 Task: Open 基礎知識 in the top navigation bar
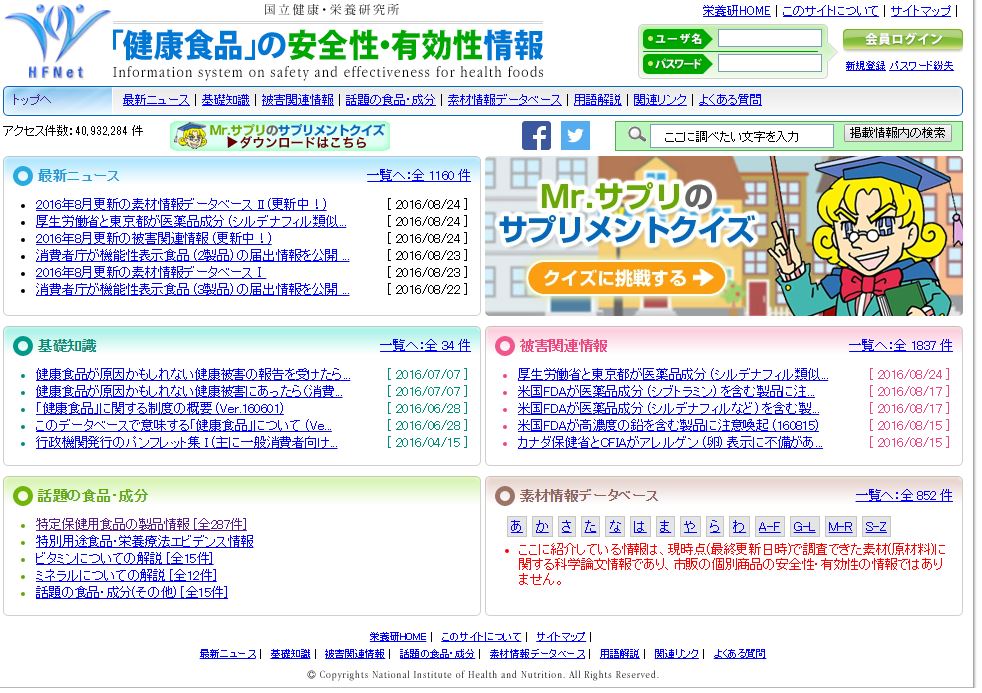pyautogui.click(x=225, y=100)
